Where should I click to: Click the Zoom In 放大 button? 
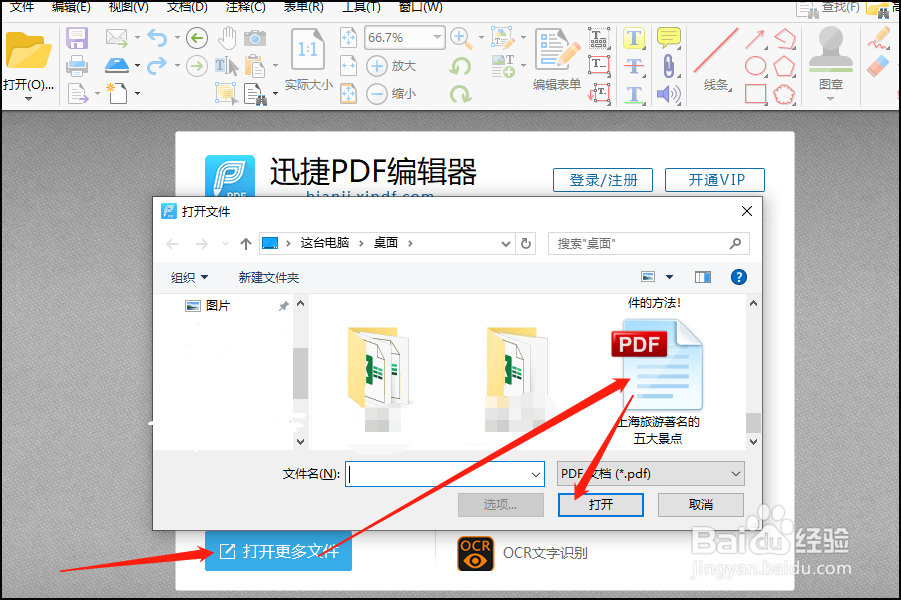[x=391, y=66]
